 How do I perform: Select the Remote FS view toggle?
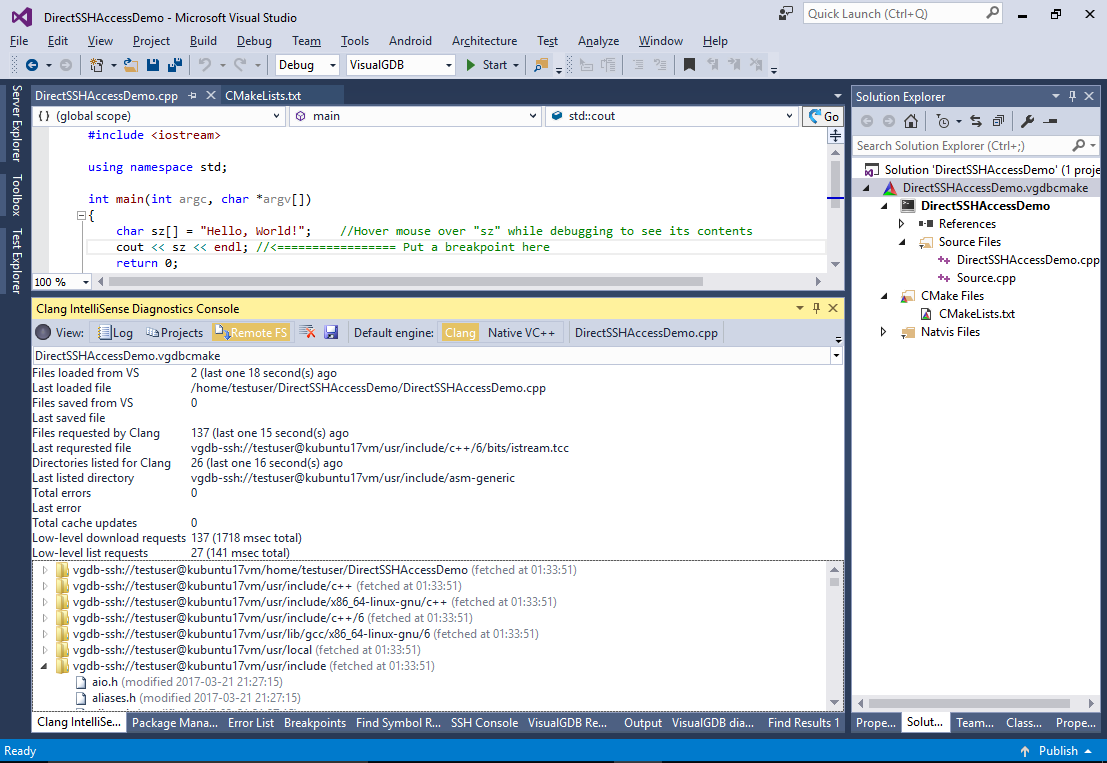click(x=251, y=332)
